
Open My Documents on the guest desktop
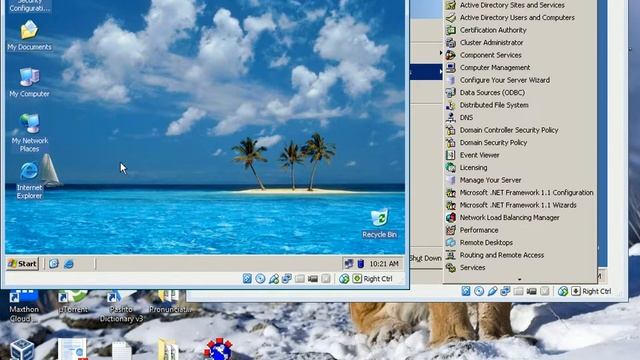[x=29, y=36]
